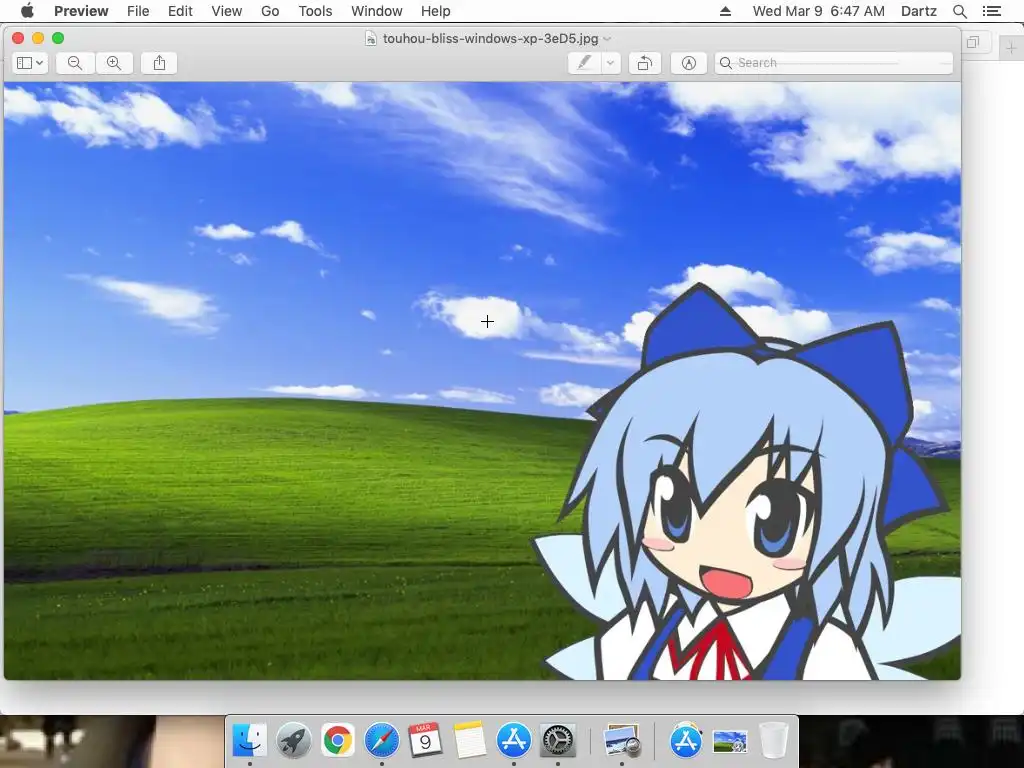
Task: Show tab overview in the background window
Action: [973, 43]
